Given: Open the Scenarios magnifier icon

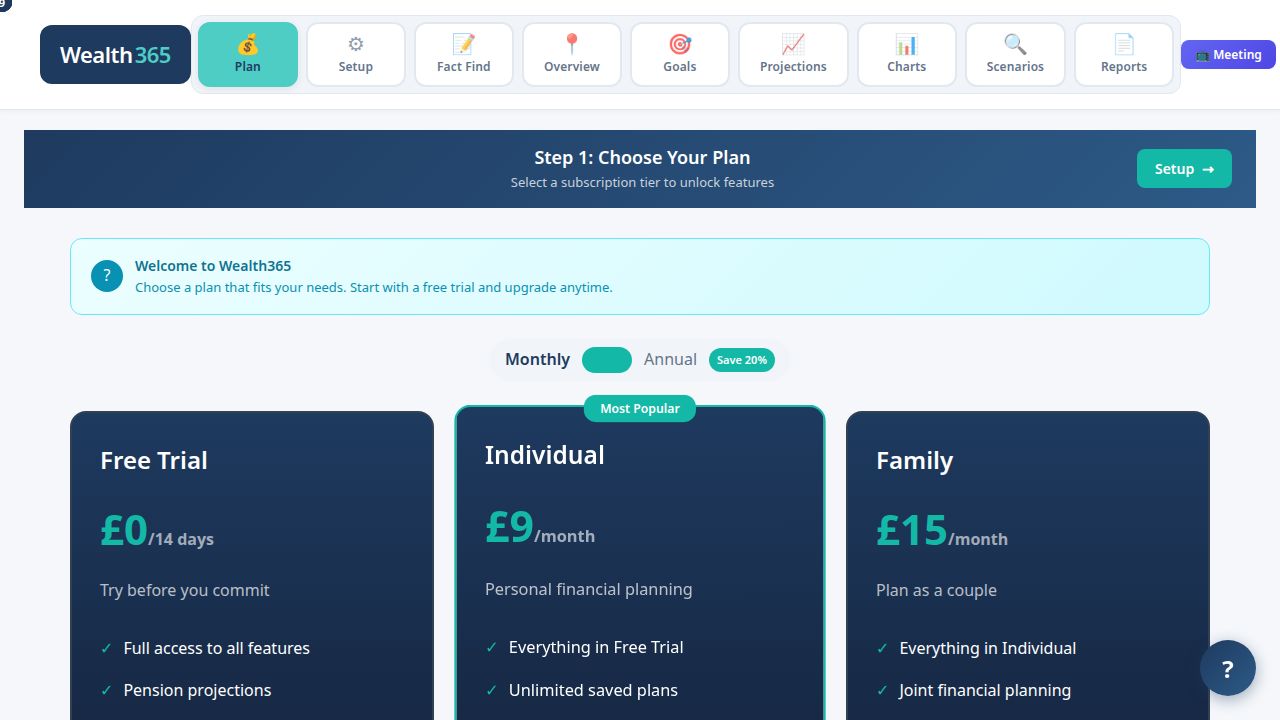Looking at the screenshot, I should [1015, 44].
